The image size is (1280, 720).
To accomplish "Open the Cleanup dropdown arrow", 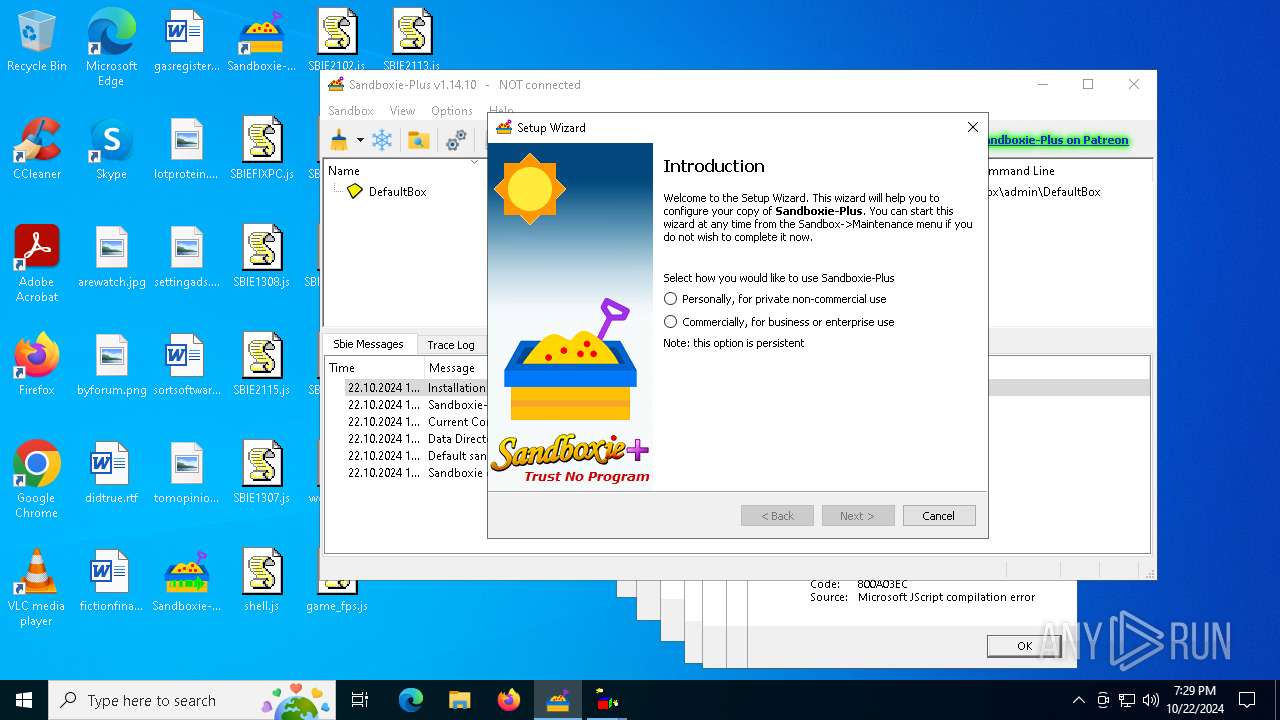I will pos(360,140).
